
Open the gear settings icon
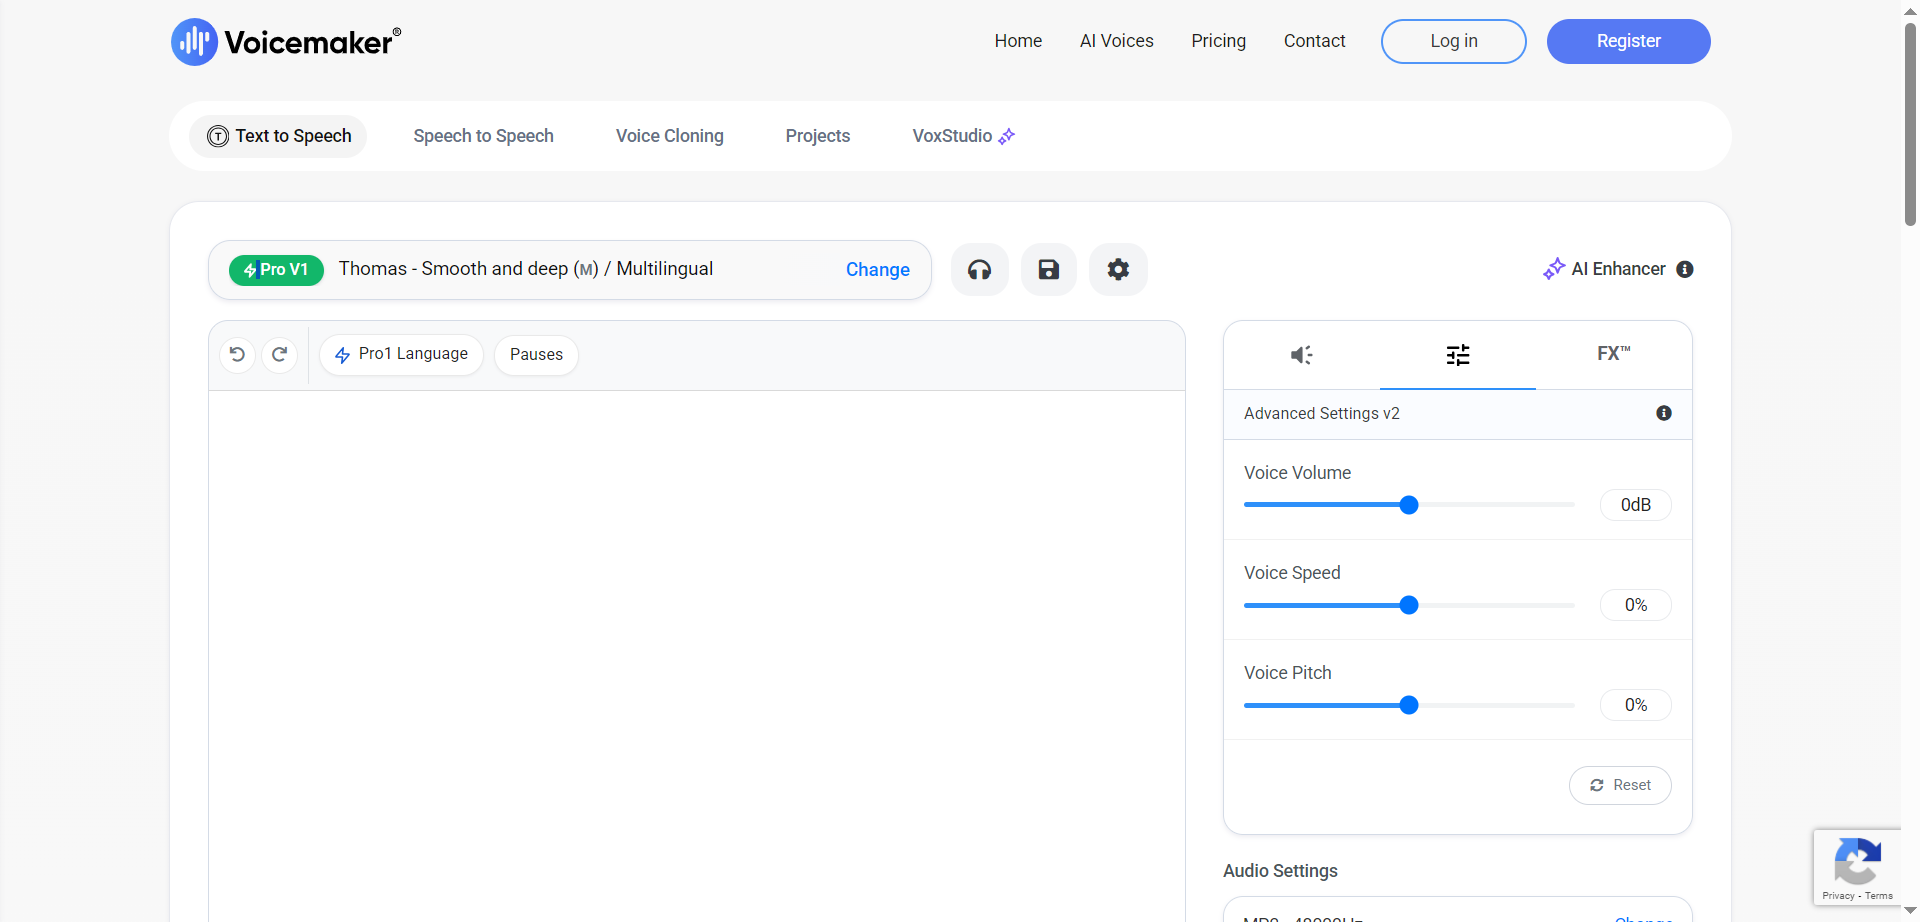(x=1118, y=270)
